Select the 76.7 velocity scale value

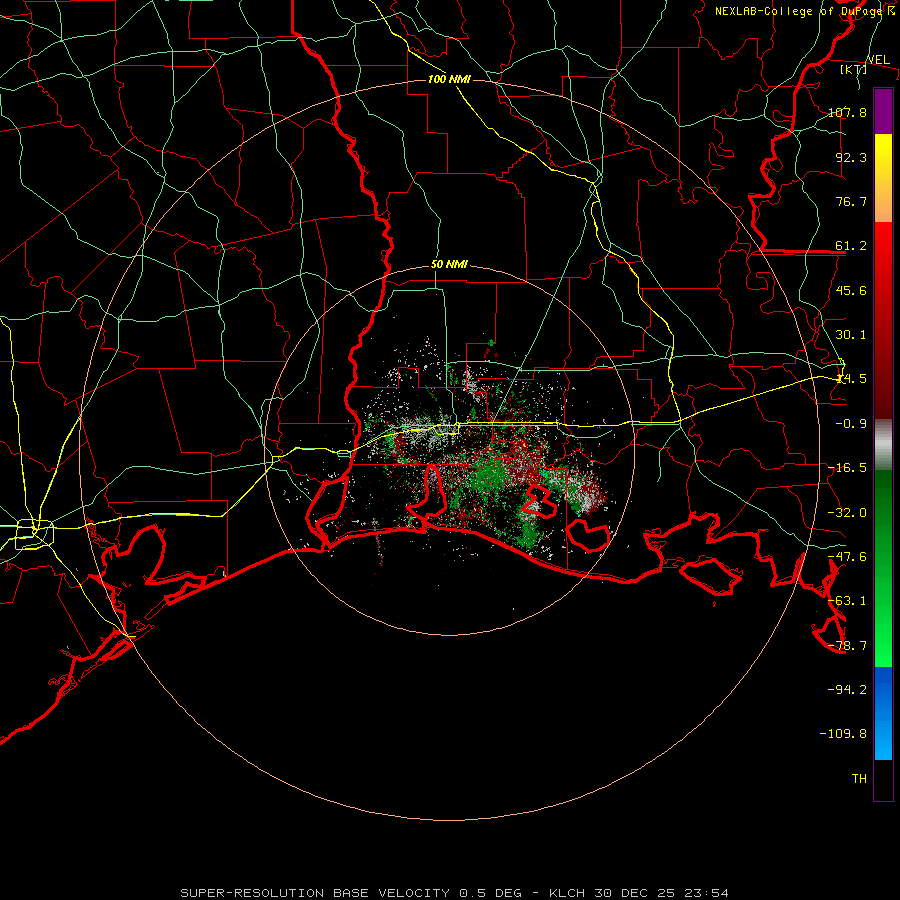(x=852, y=201)
